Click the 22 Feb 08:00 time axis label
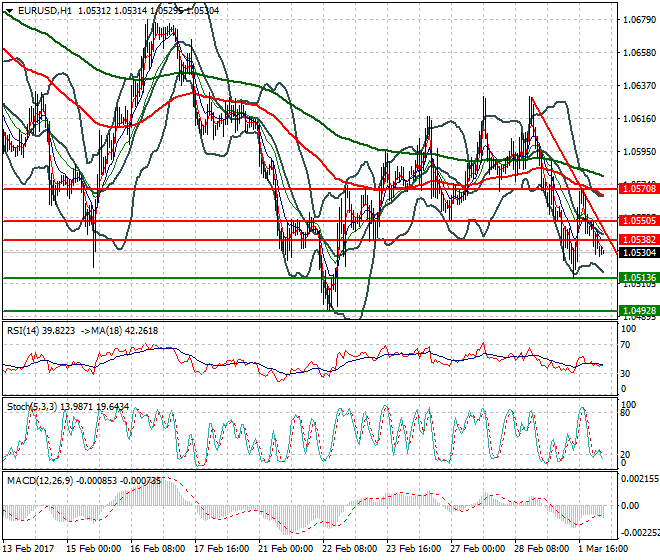Image resolution: width=660 pixels, height=560 pixels. pyautogui.click(x=351, y=549)
